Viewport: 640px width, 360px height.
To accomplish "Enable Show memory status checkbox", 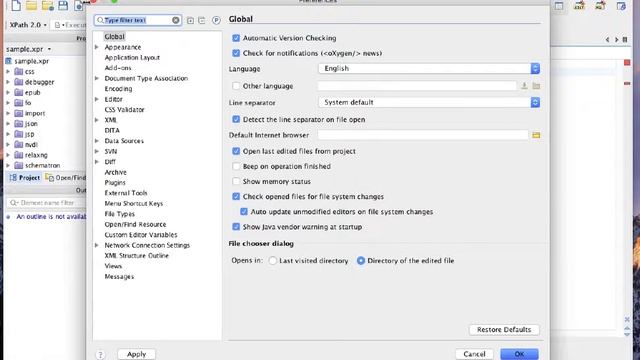I will click(236, 181).
